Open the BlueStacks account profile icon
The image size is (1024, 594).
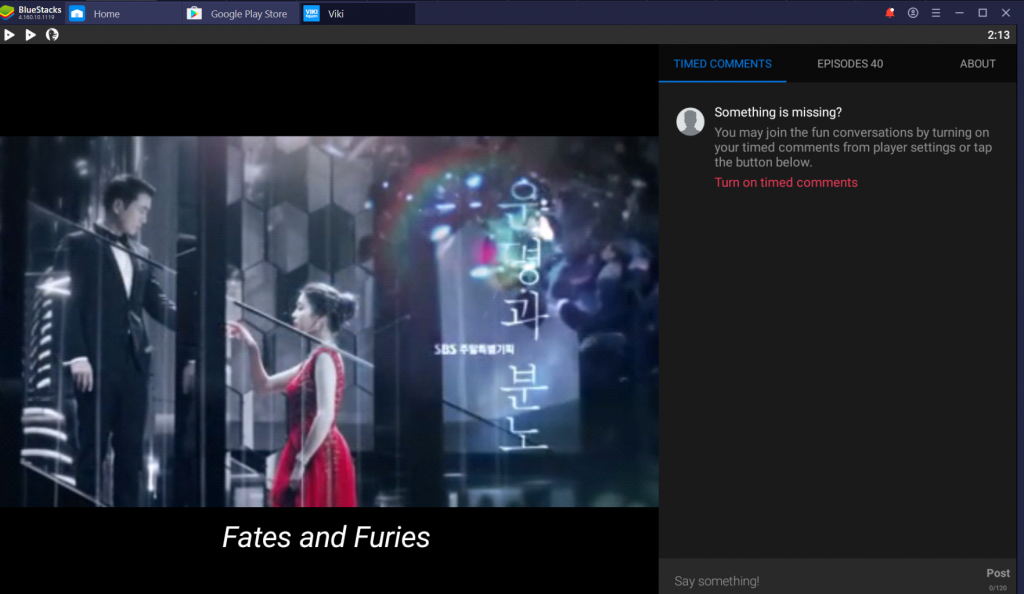coord(913,12)
